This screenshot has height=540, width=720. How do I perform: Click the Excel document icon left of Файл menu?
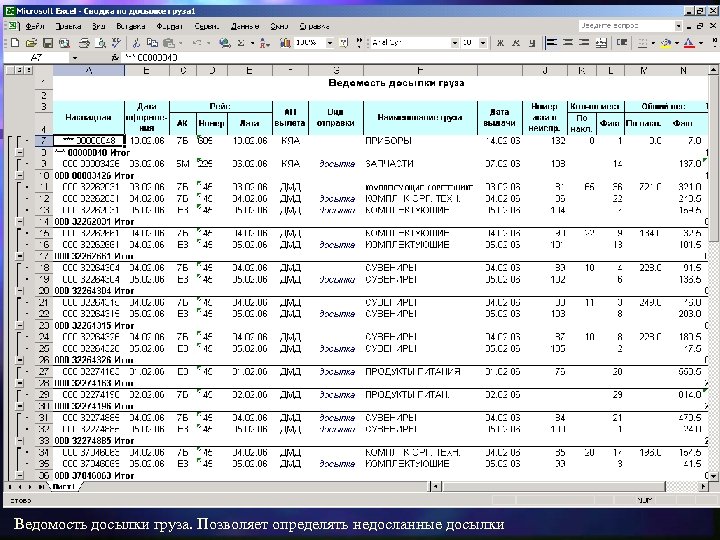[x=13, y=26]
